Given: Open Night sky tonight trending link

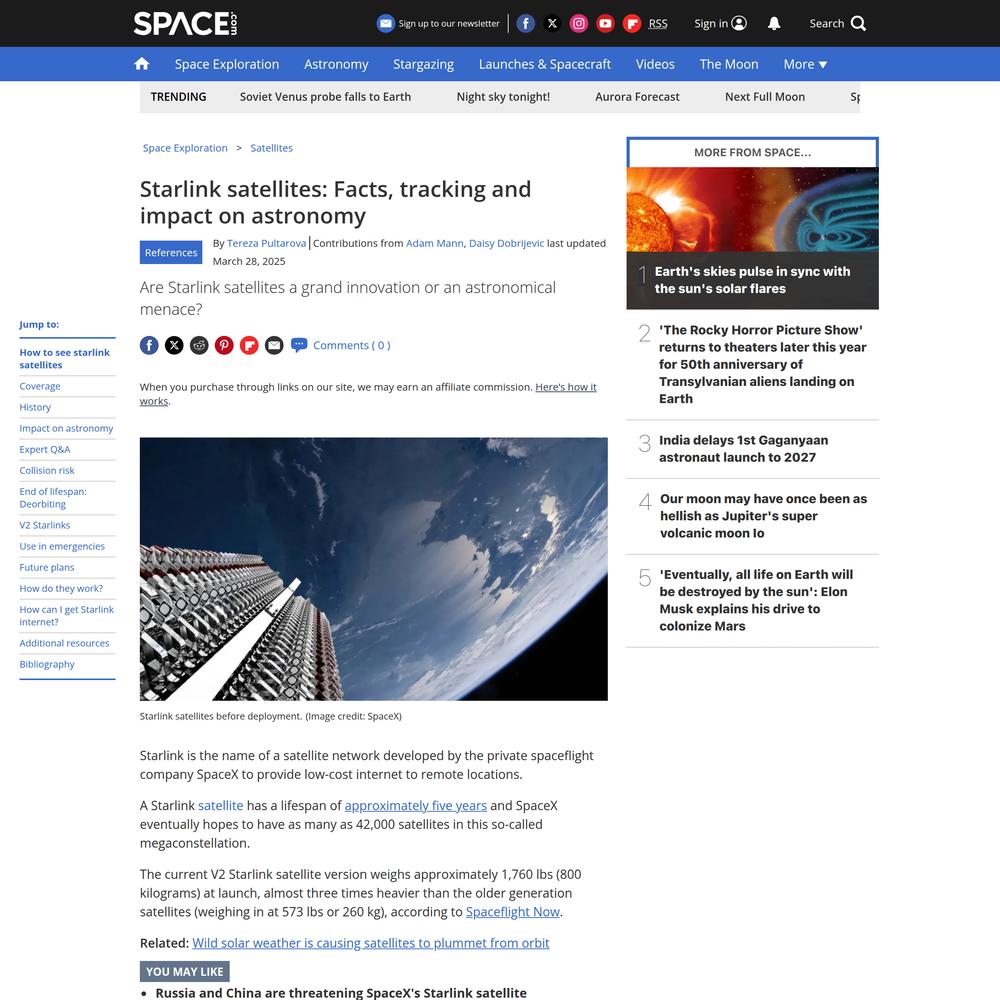Looking at the screenshot, I should click(503, 97).
